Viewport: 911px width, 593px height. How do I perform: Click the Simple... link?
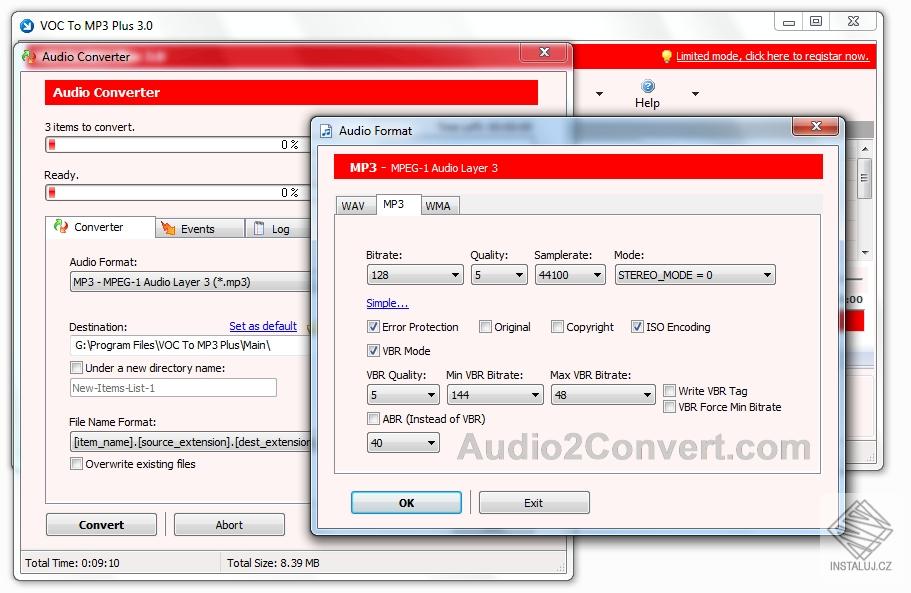coord(387,303)
